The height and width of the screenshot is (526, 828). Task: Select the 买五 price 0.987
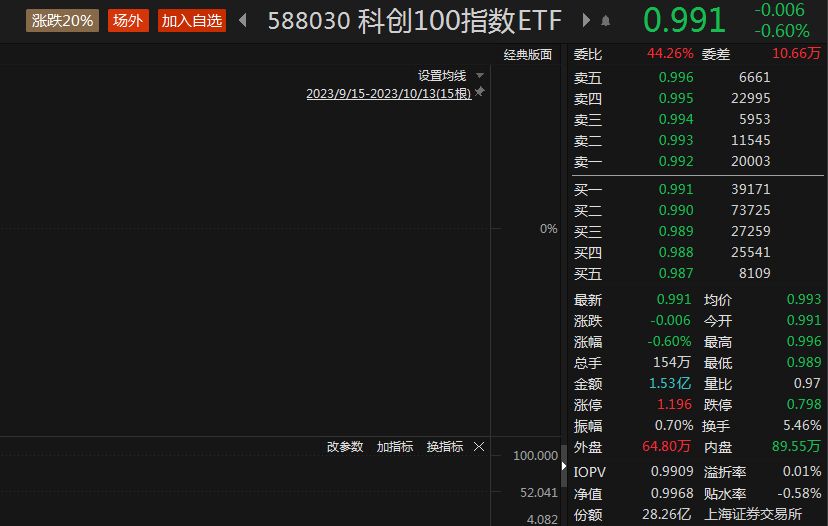(x=676, y=274)
